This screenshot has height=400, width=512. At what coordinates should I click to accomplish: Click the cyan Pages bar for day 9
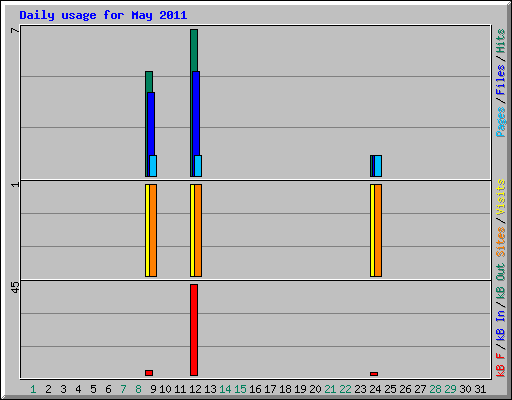[153, 166]
